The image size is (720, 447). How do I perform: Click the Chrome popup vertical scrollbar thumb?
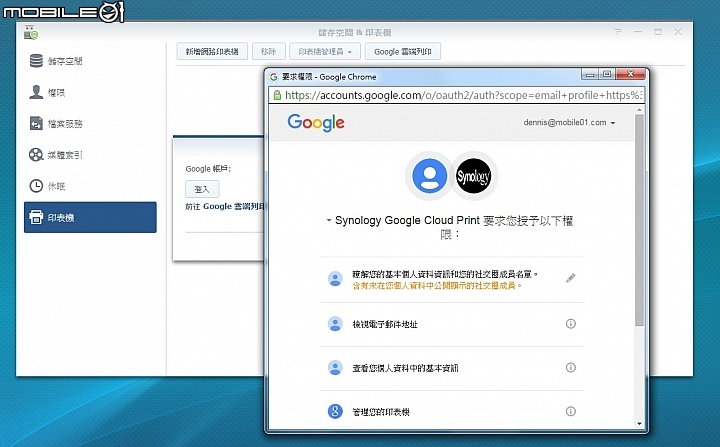point(639,220)
